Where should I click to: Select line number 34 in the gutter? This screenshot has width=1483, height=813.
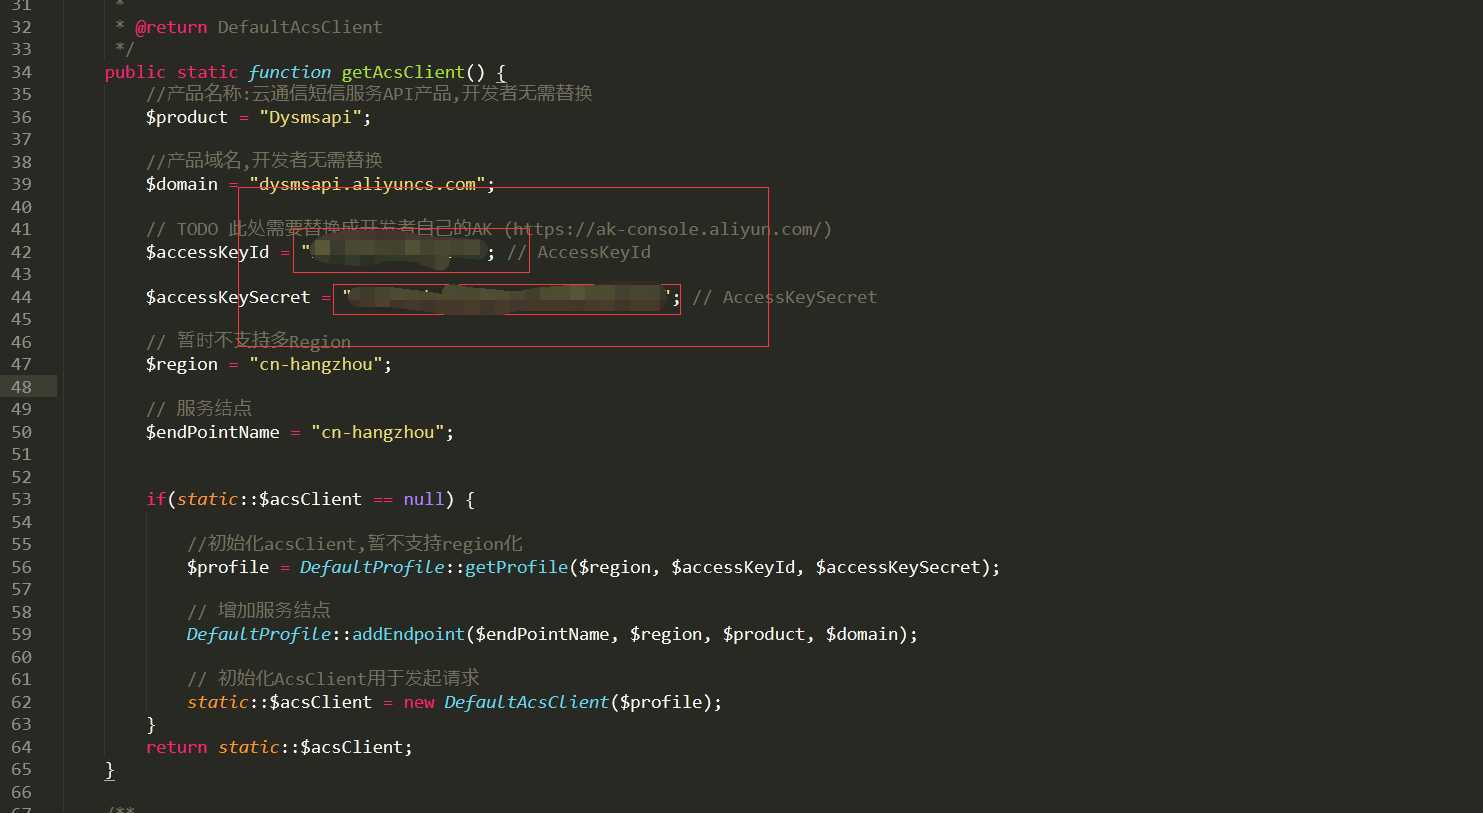click(21, 72)
